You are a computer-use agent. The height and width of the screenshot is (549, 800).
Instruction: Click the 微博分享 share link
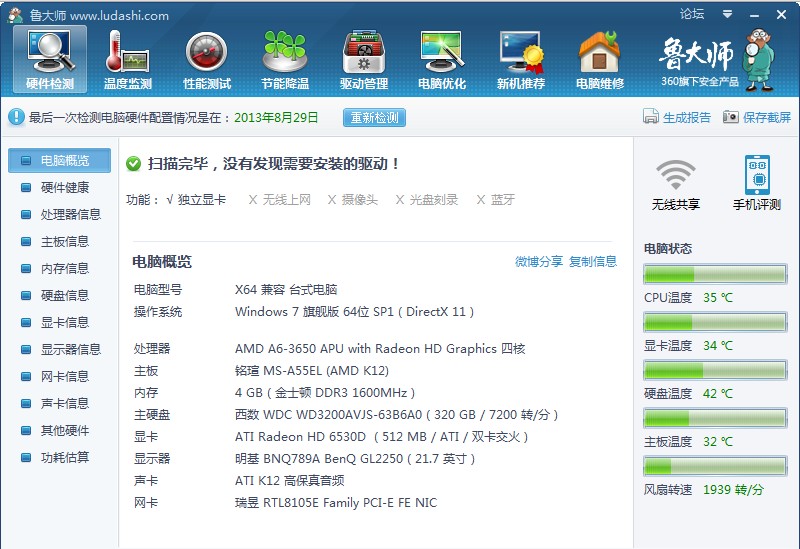(538, 262)
